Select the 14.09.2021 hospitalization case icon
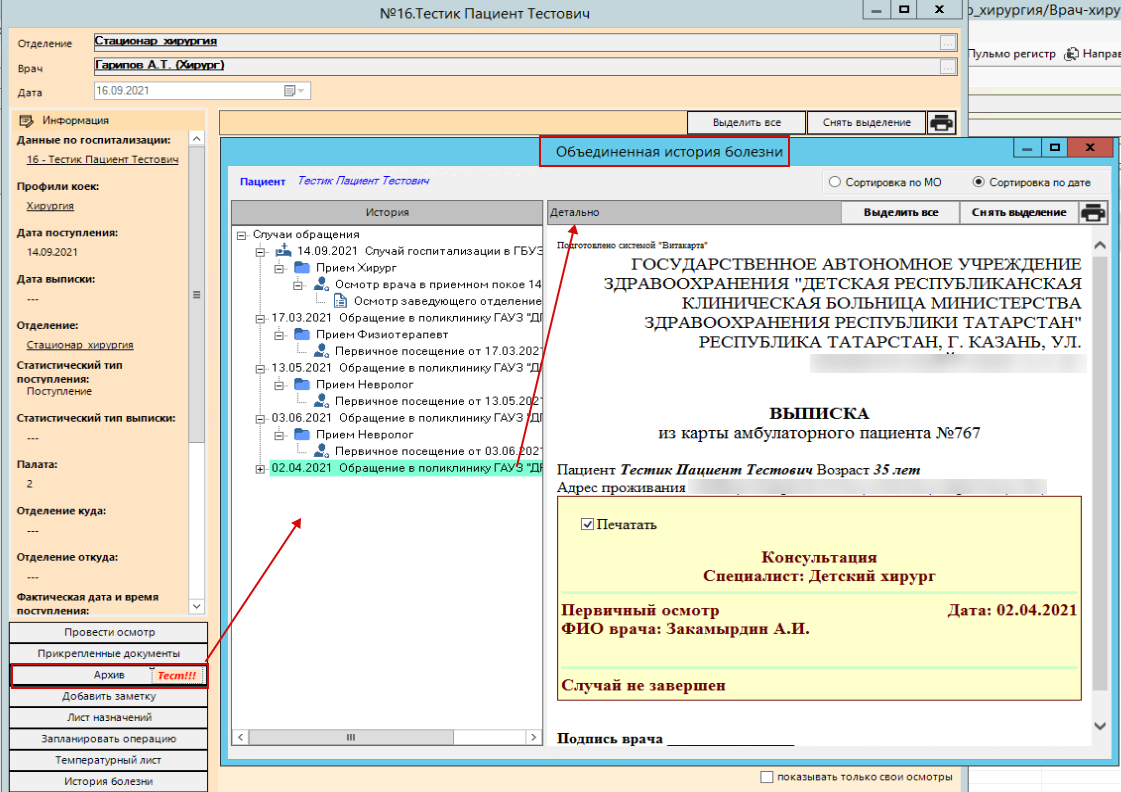This screenshot has width=1121, height=792. click(284, 250)
